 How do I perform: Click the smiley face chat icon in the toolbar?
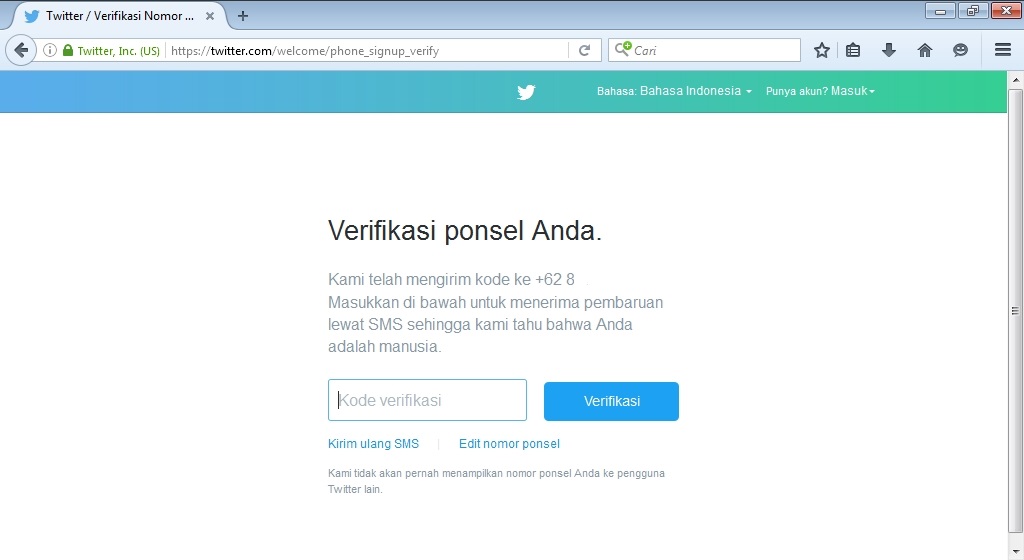tap(960, 50)
